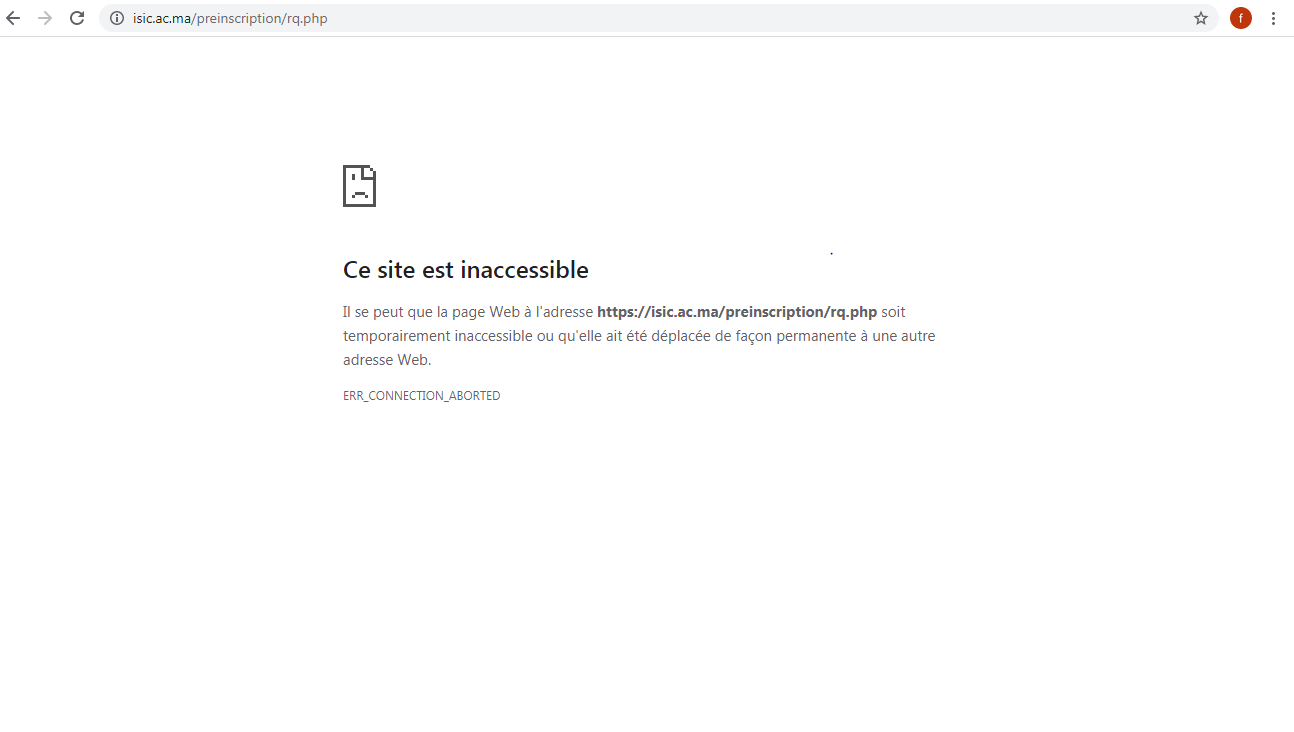
Task: Click the sad page error icon
Action: click(359, 186)
